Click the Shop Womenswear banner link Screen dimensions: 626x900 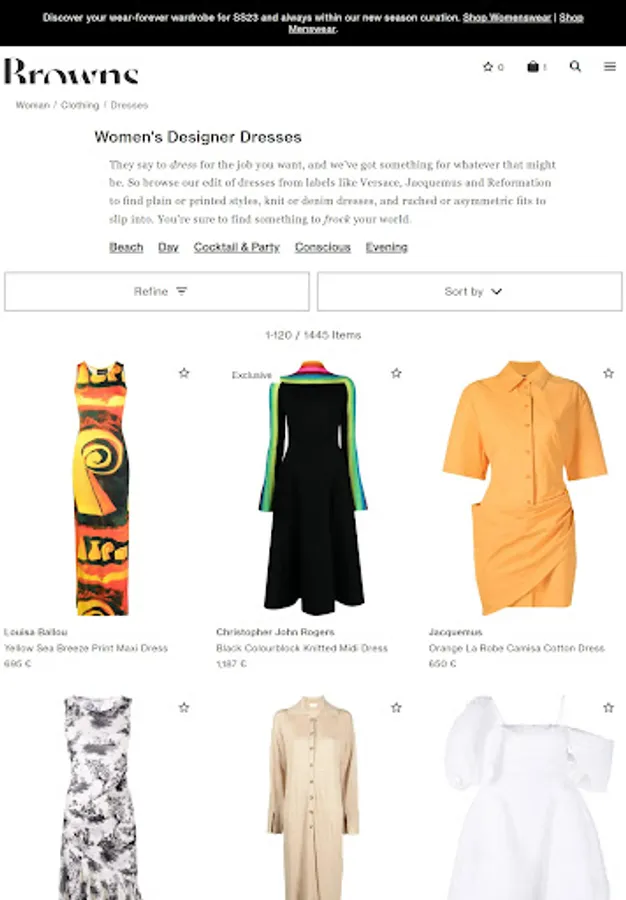tap(507, 18)
